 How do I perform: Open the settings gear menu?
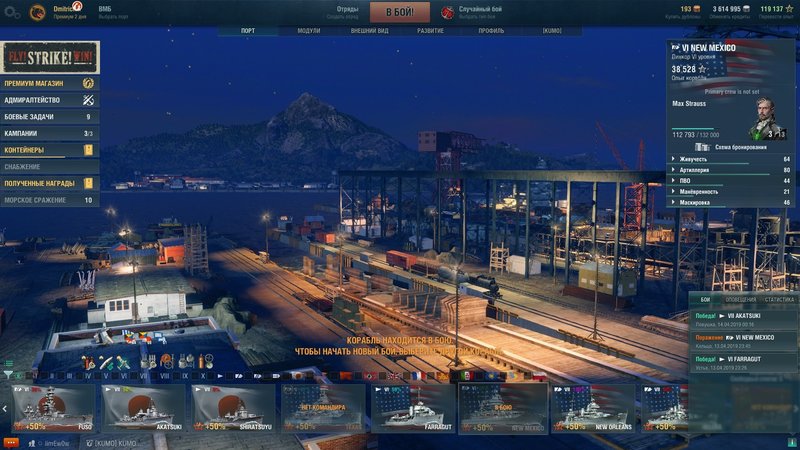click(x=12, y=12)
